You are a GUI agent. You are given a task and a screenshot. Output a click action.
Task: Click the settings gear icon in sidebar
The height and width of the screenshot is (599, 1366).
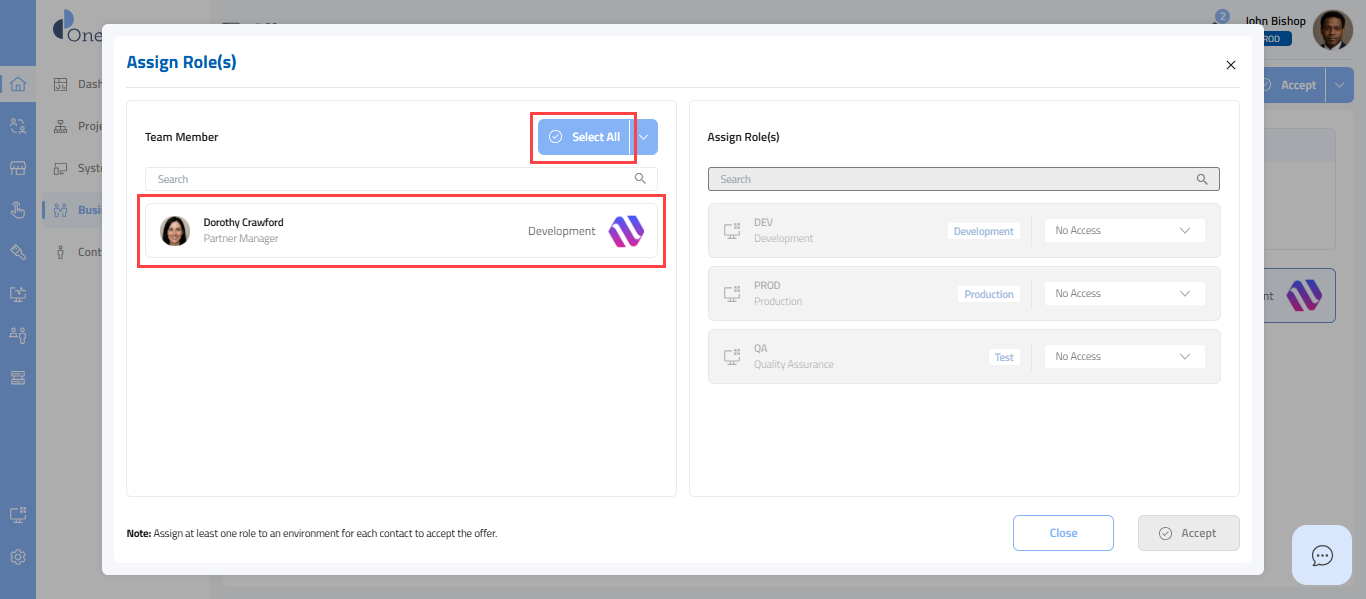(x=17, y=557)
